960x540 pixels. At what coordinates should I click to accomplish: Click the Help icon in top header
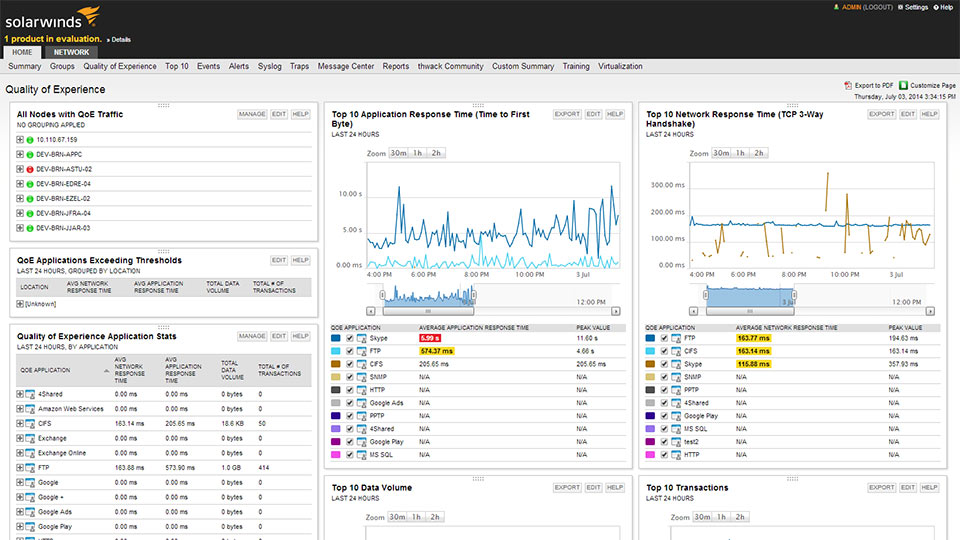pyautogui.click(x=936, y=8)
